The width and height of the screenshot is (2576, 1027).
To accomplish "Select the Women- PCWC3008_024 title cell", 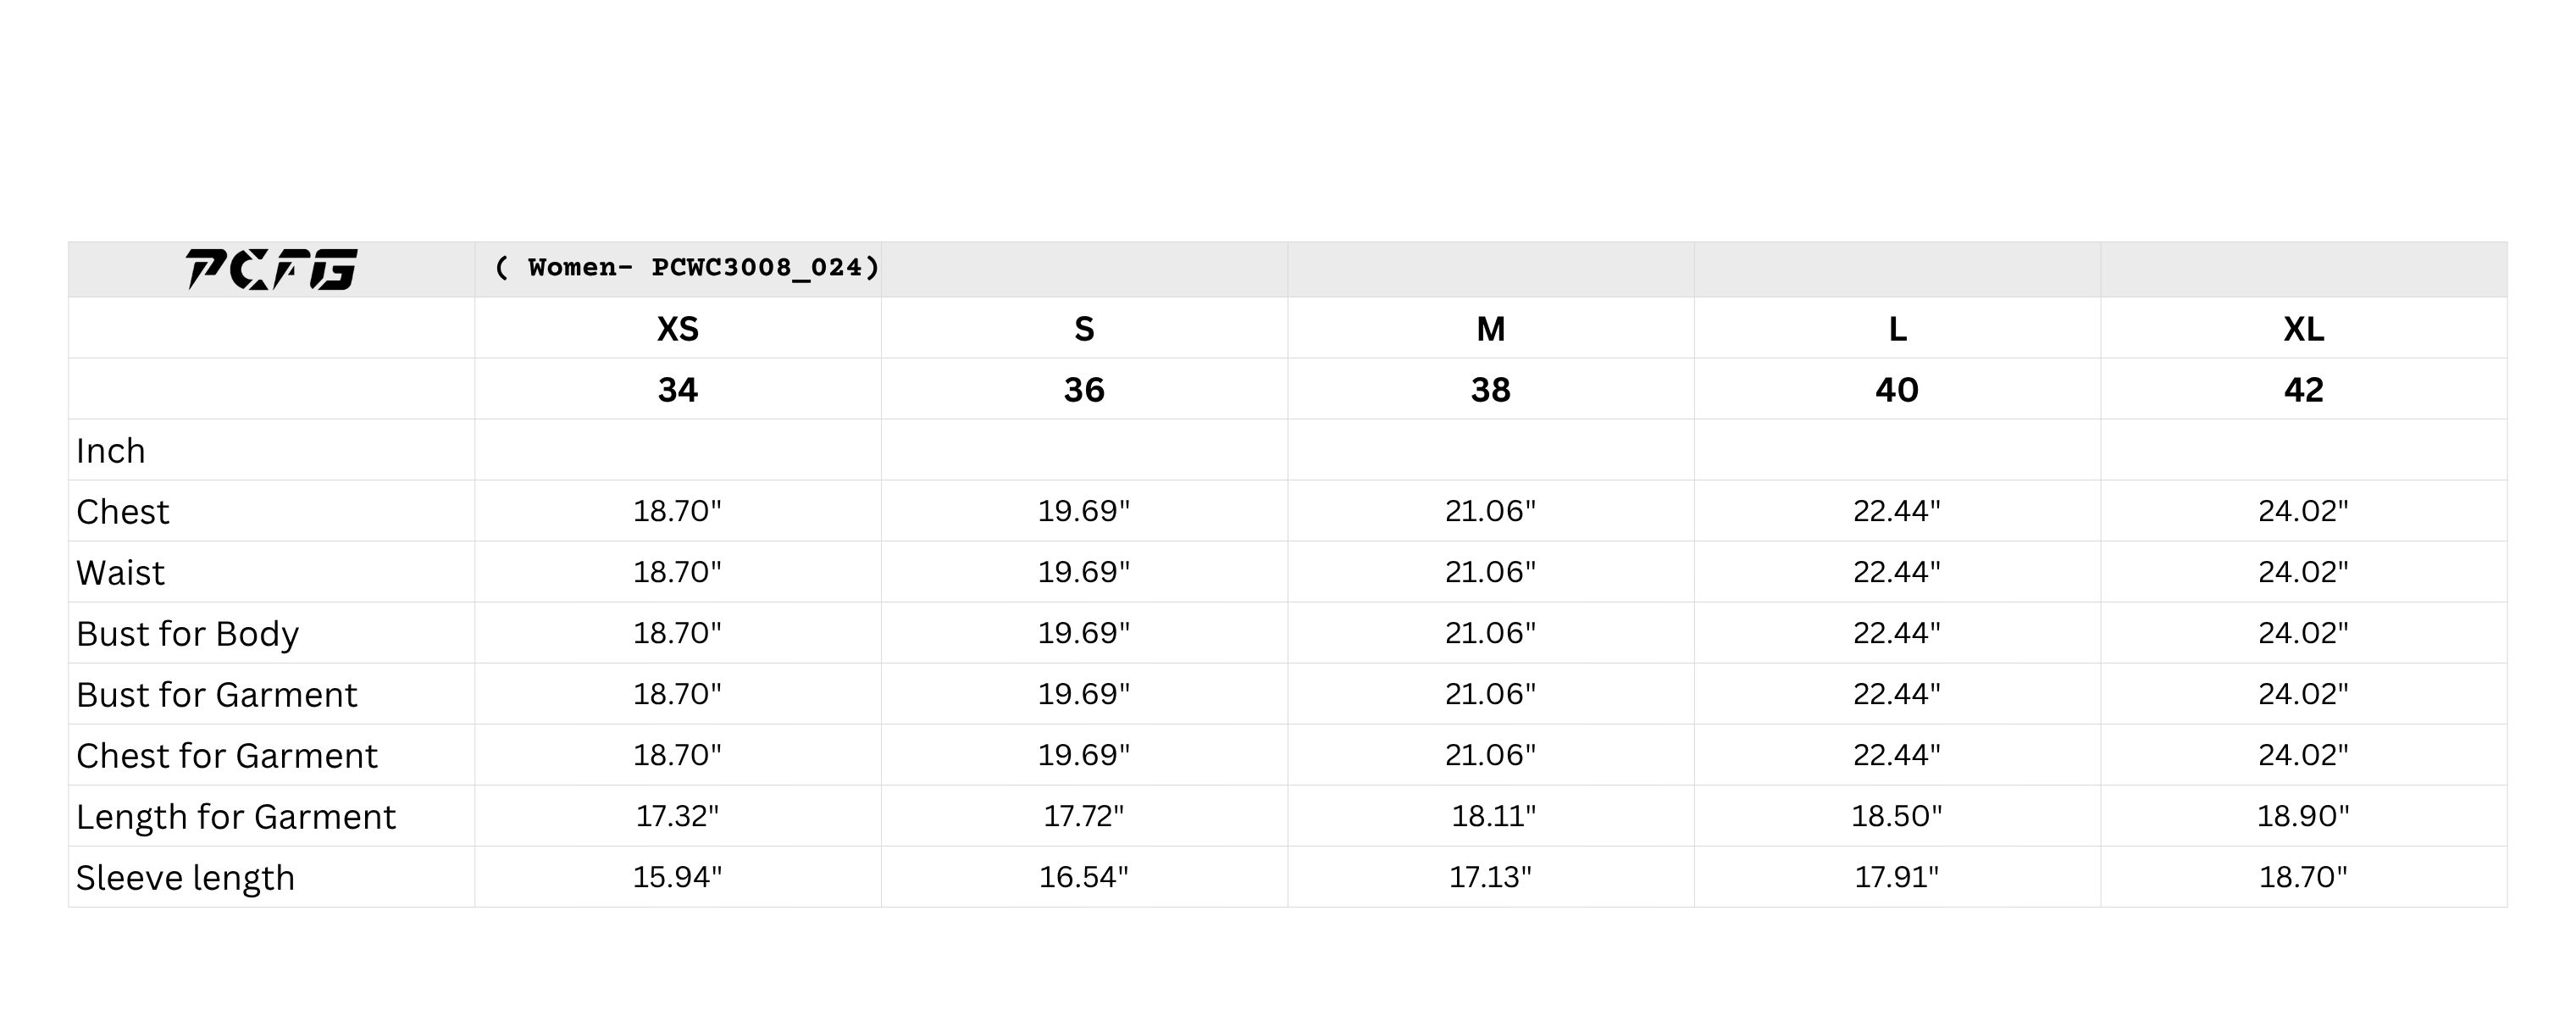I will coord(687,268).
